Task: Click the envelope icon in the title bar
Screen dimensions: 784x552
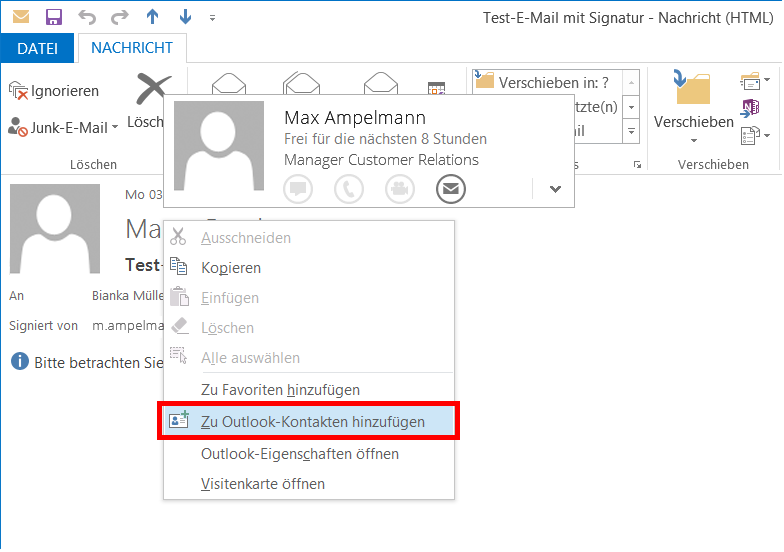Action: [20, 18]
